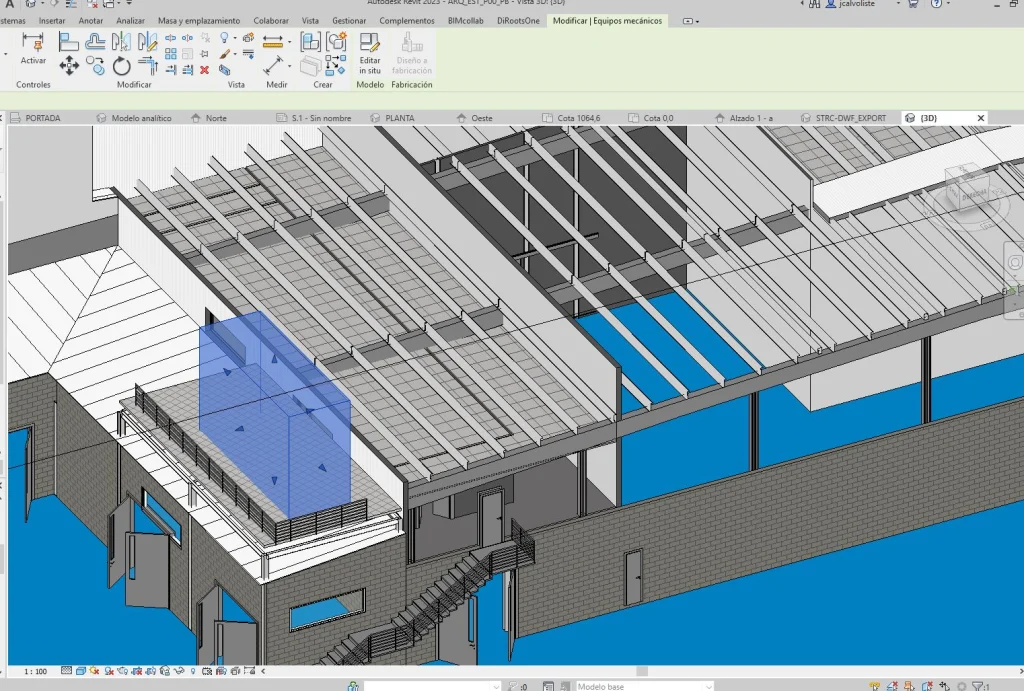Viewport: 1024px width, 691px height.
Task: Click the Copy tool icon
Action: [96, 66]
